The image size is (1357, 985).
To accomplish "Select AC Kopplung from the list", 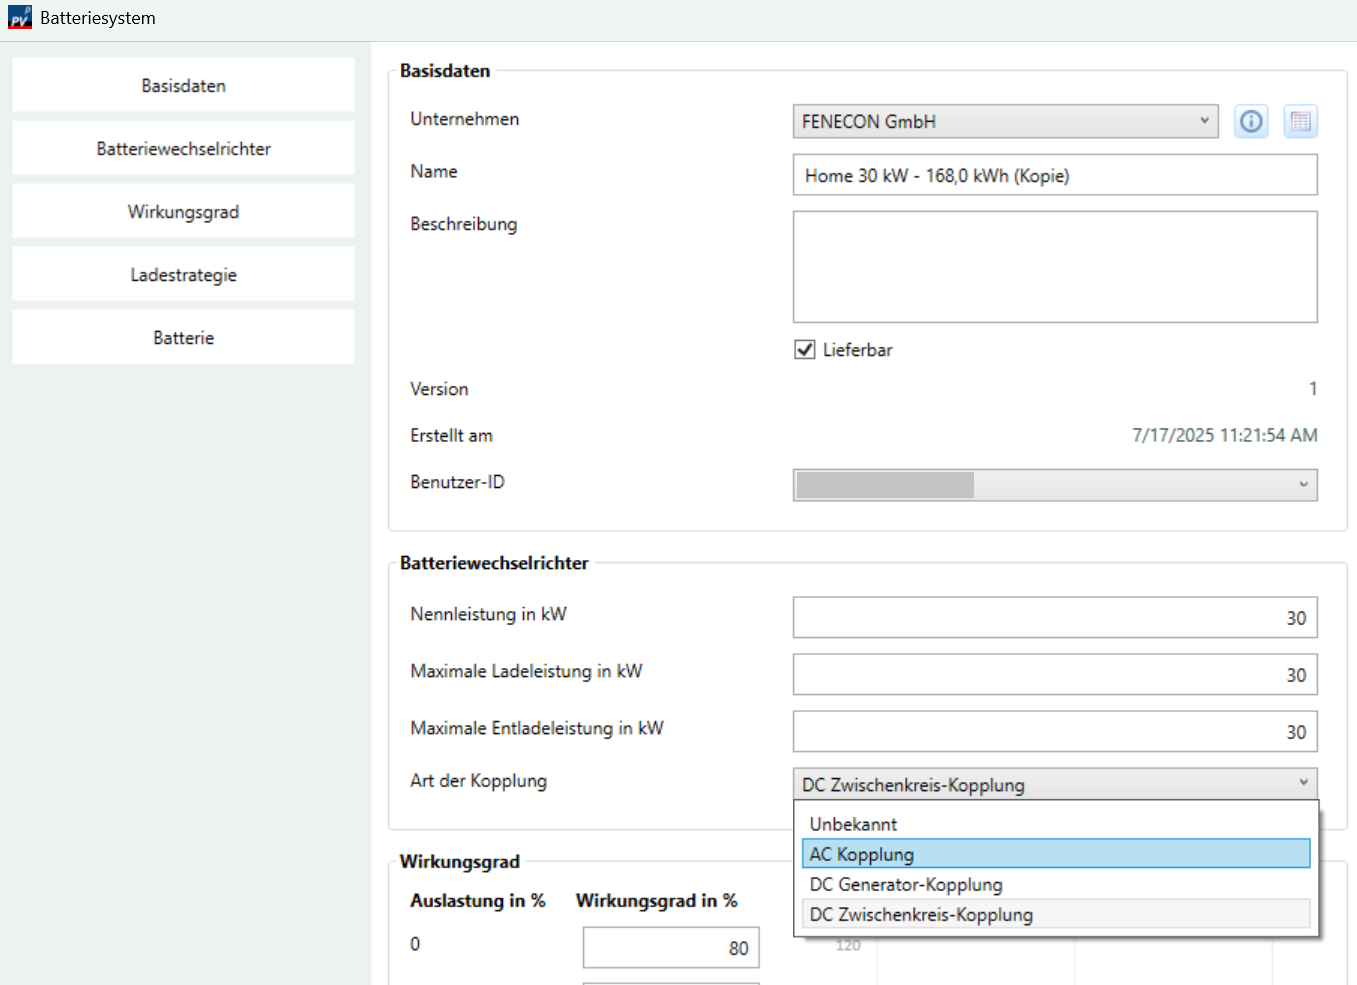I will pyautogui.click(x=1055, y=854).
